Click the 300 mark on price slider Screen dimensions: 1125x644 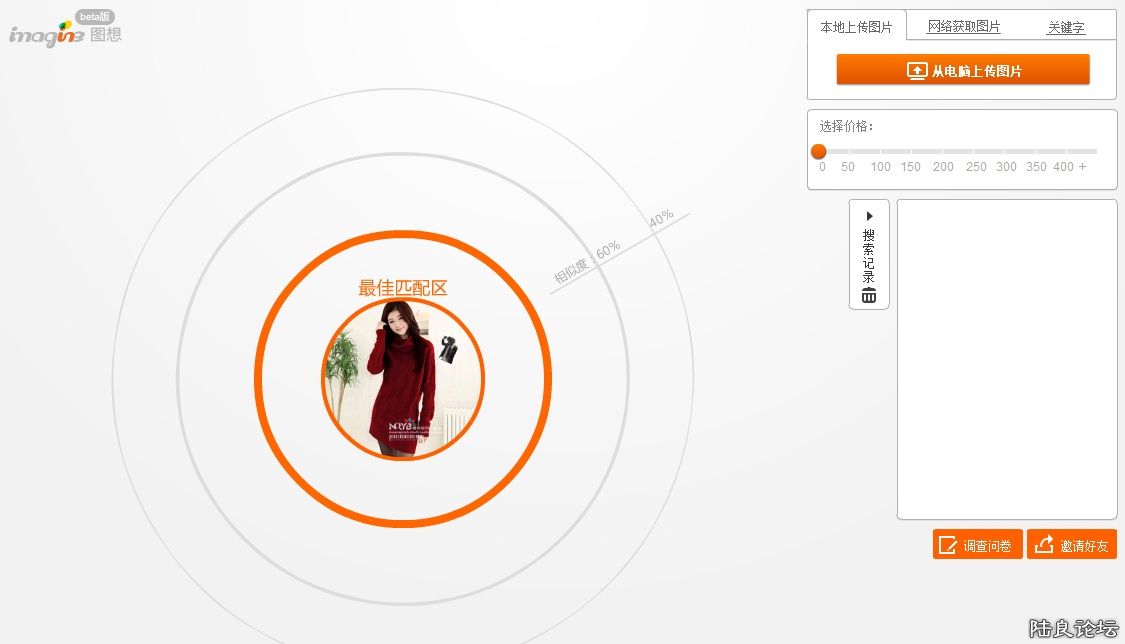pos(1006,152)
